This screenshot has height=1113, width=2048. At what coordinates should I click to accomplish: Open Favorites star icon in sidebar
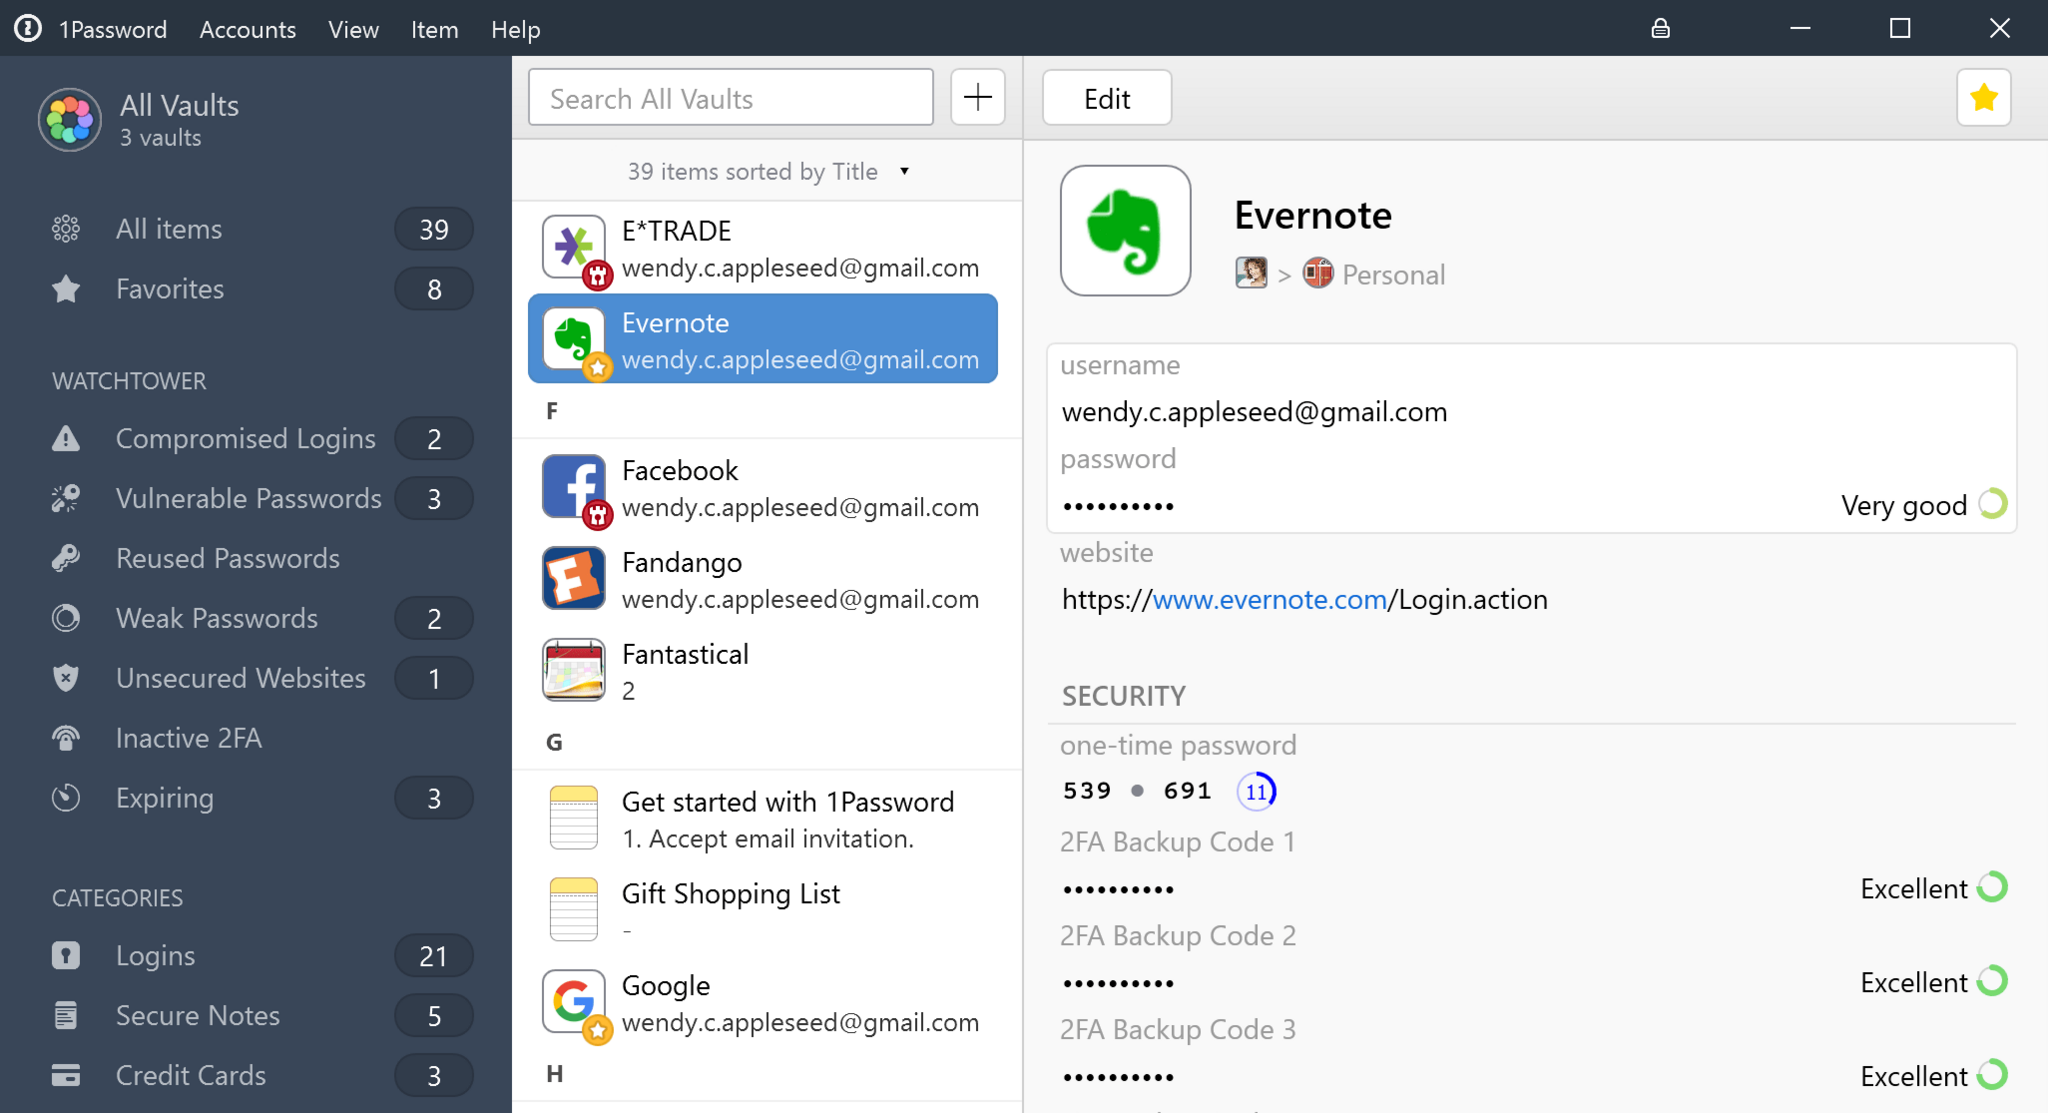[66, 289]
